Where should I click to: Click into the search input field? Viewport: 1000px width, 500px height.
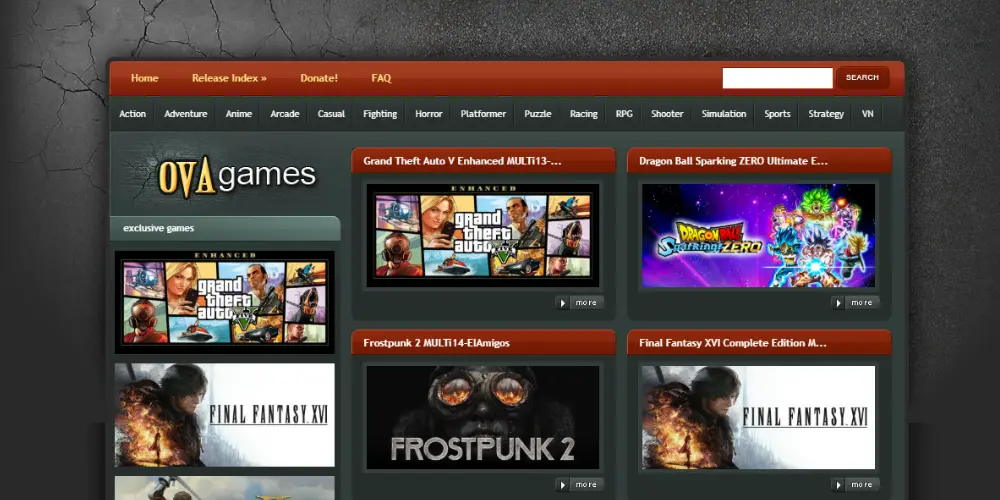[x=777, y=78]
